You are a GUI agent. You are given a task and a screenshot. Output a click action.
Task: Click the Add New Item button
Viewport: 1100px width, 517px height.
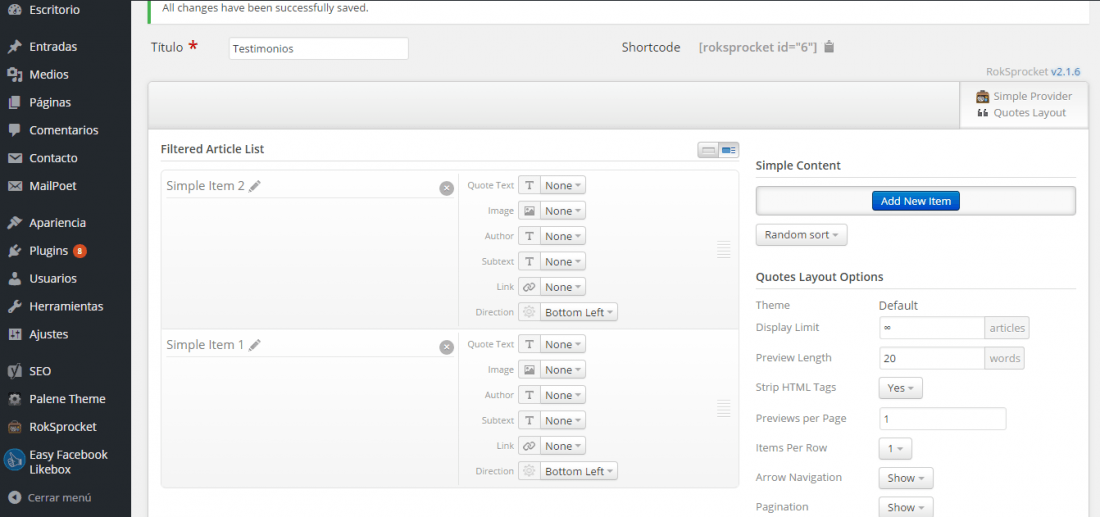pyautogui.click(x=915, y=201)
